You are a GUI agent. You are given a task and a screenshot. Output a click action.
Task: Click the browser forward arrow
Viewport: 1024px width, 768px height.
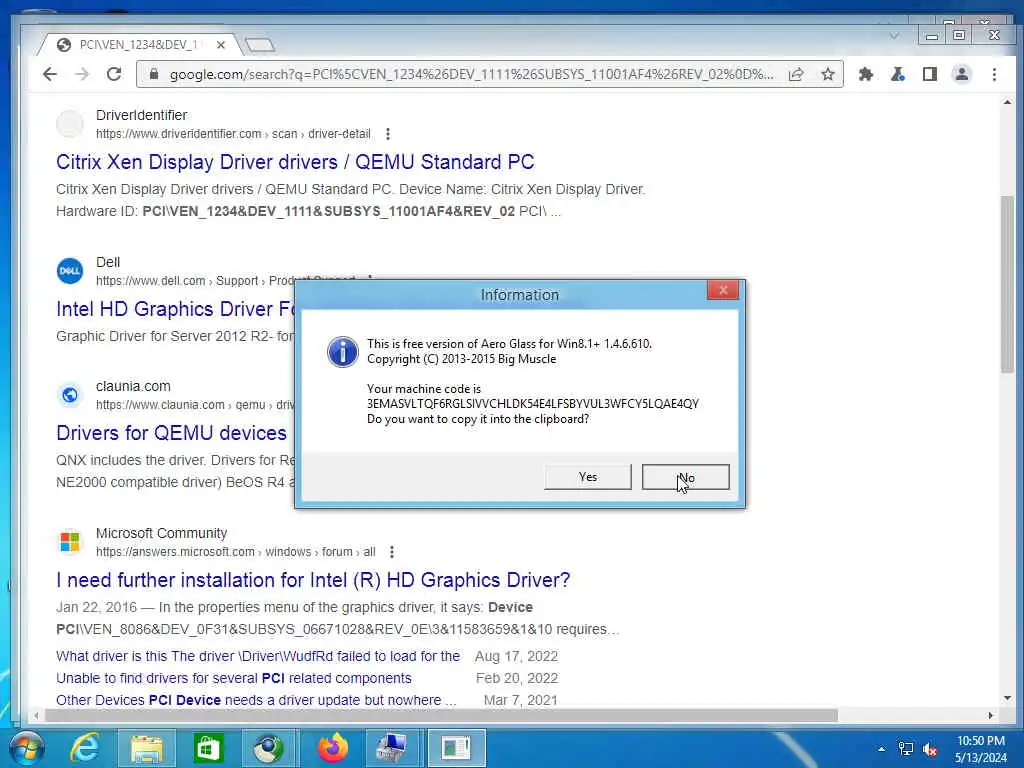[82, 74]
